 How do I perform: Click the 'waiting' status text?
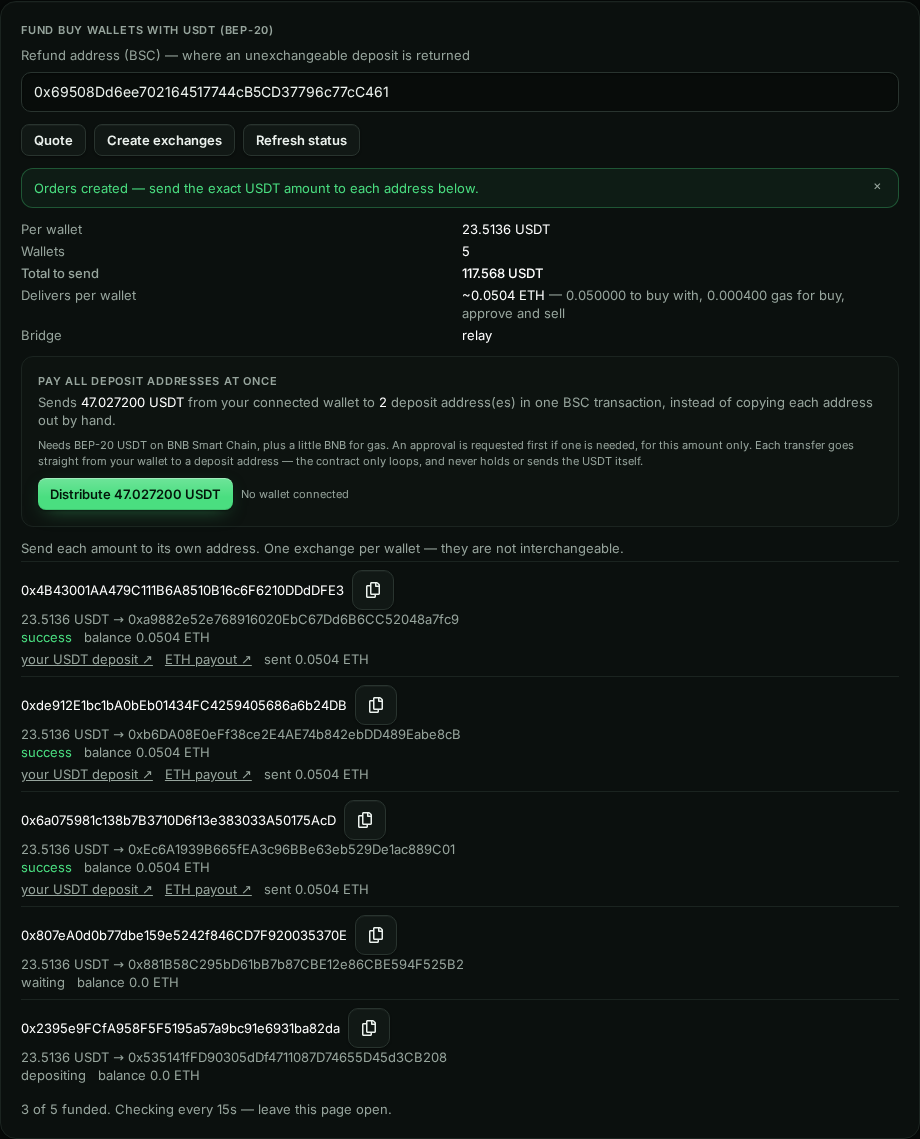[43, 983]
